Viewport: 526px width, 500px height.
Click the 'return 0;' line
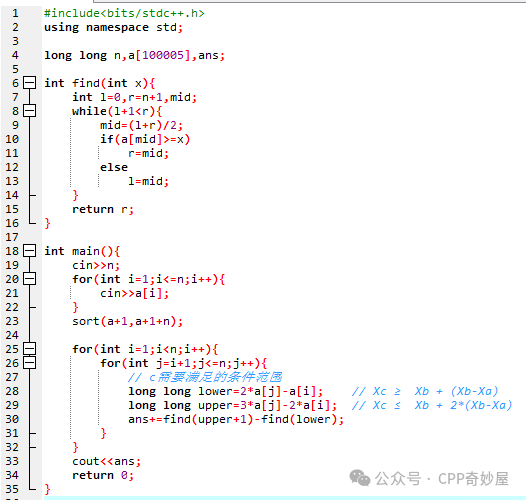(103, 475)
